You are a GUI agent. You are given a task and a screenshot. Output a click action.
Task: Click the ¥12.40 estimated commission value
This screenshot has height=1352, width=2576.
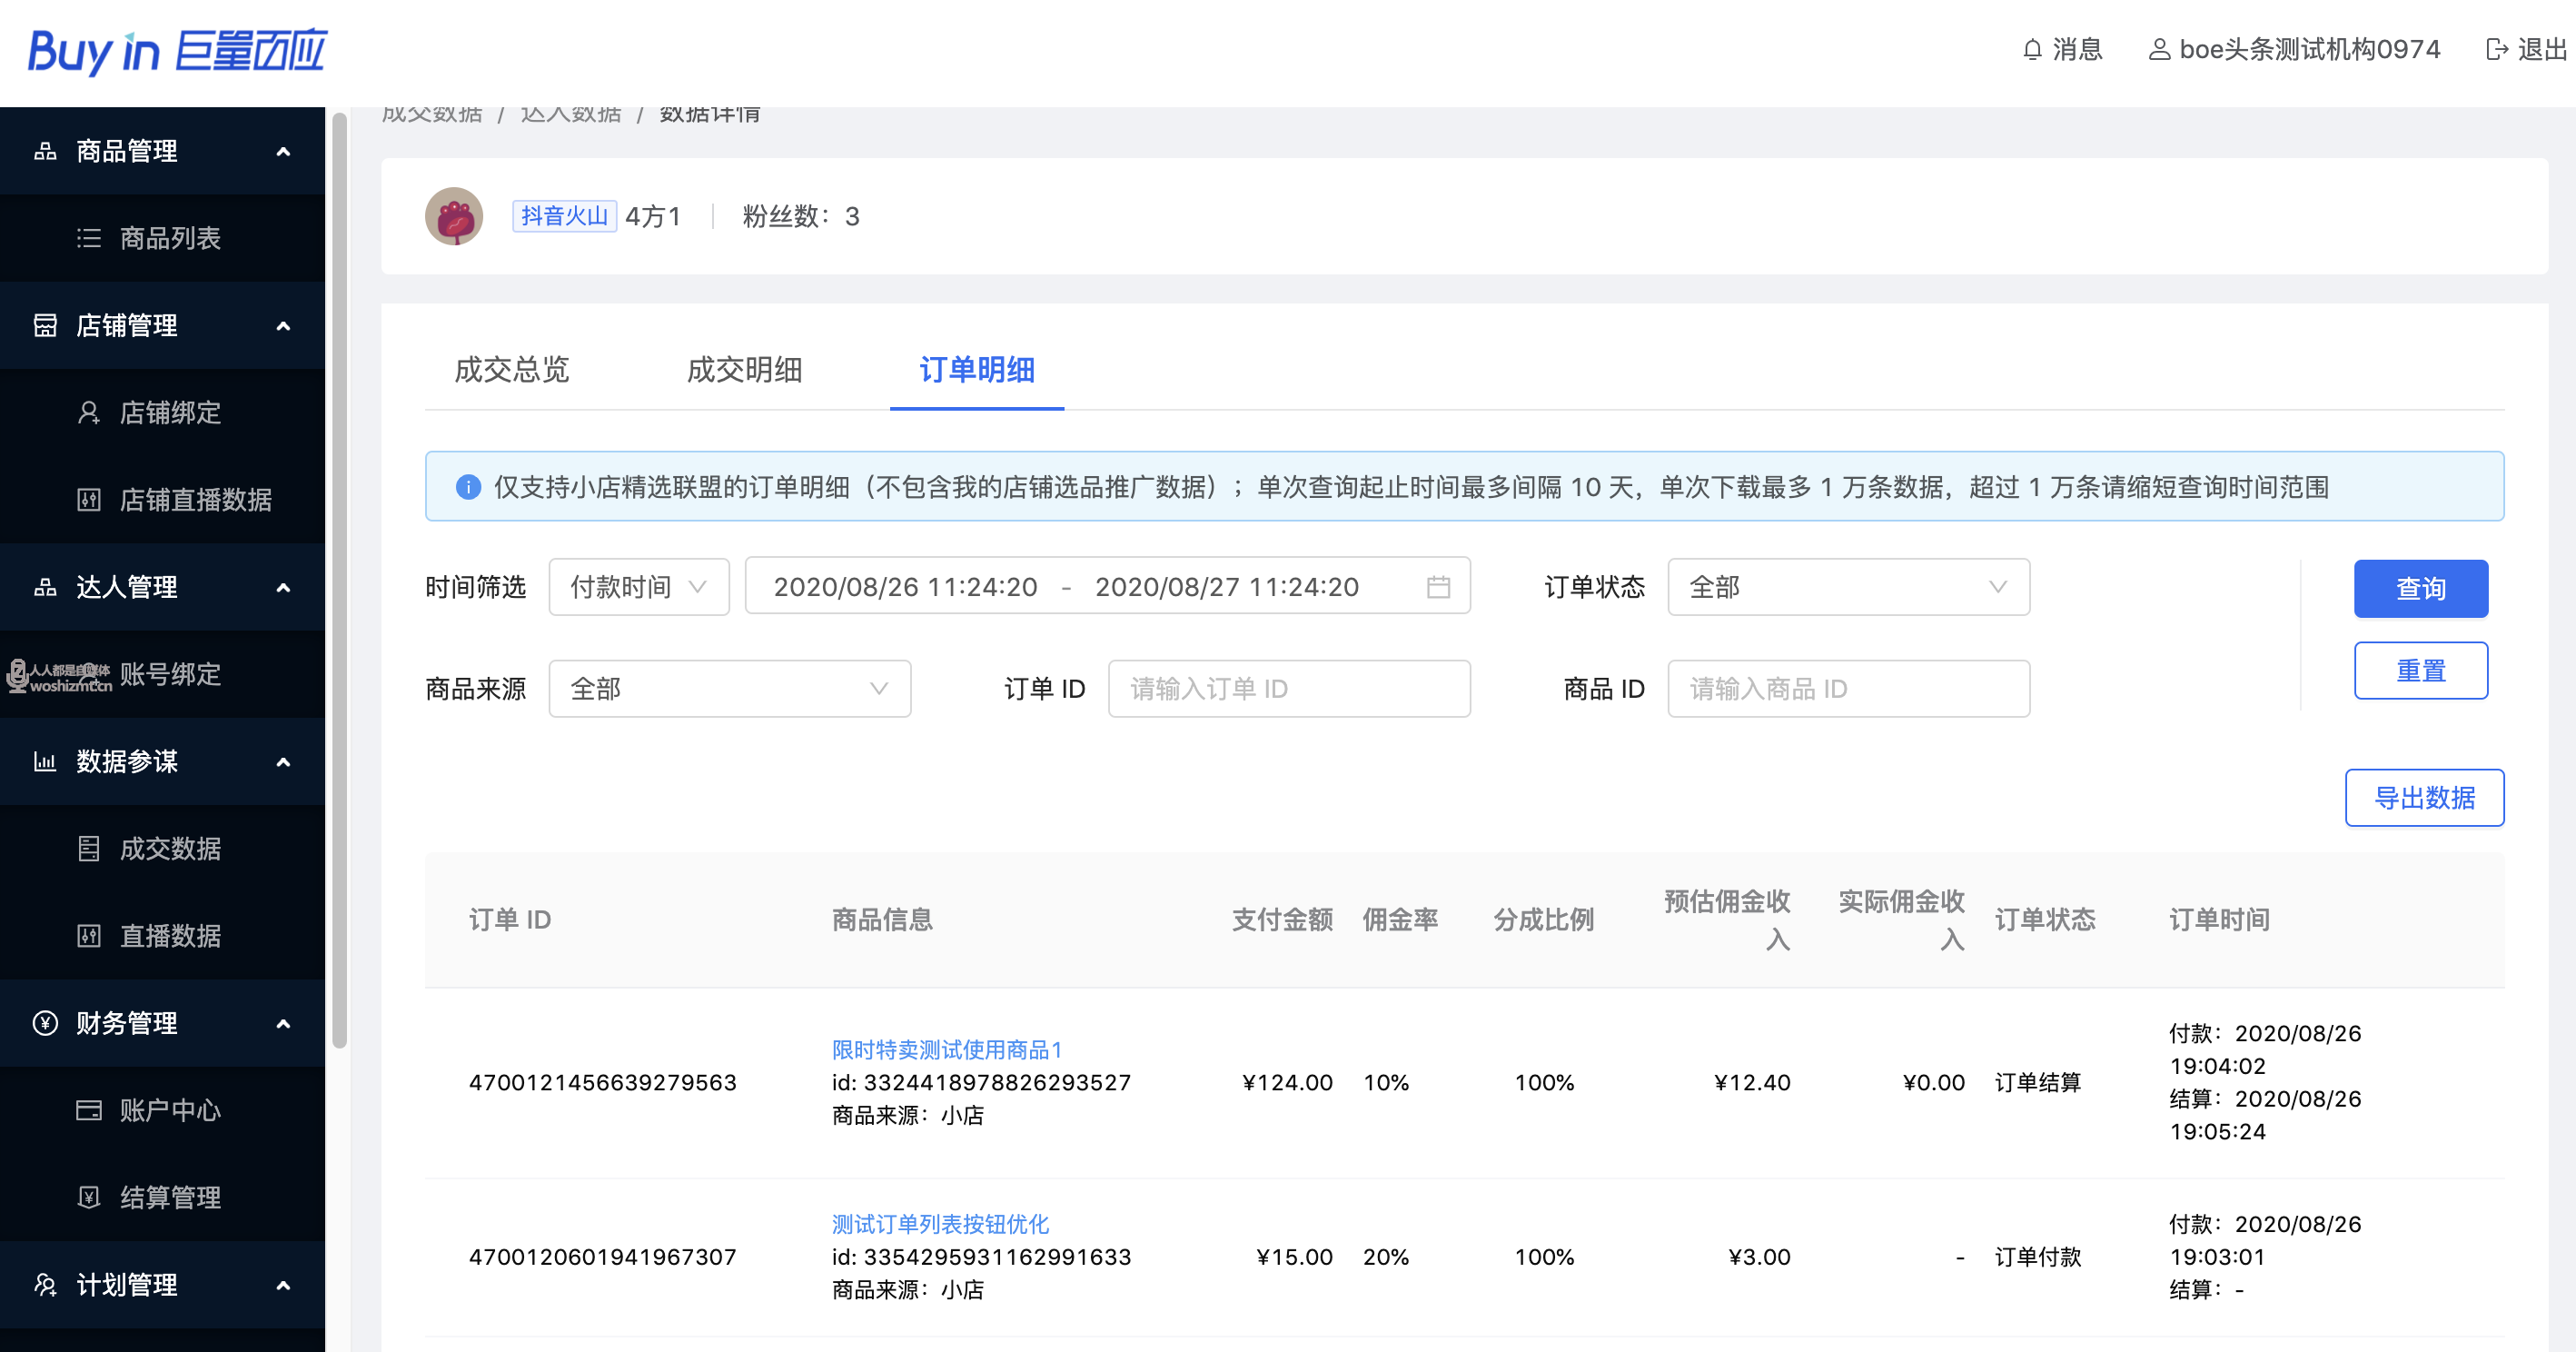1752,1082
